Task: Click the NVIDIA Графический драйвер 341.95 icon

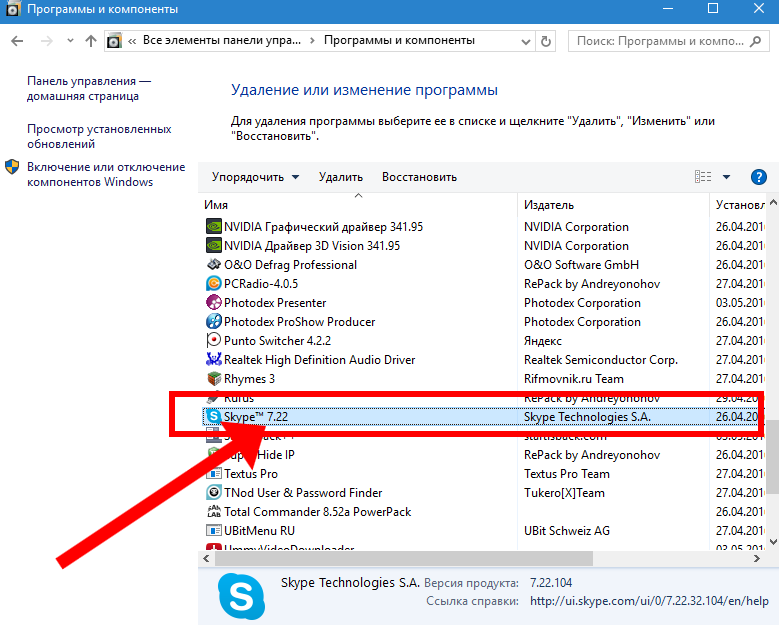Action: click(x=213, y=227)
